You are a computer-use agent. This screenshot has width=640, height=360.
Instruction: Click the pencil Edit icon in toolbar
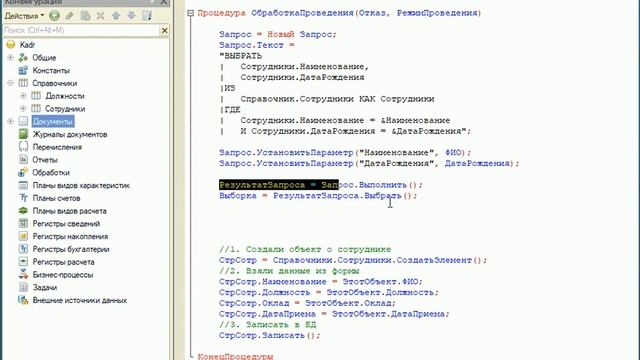tap(70, 16)
